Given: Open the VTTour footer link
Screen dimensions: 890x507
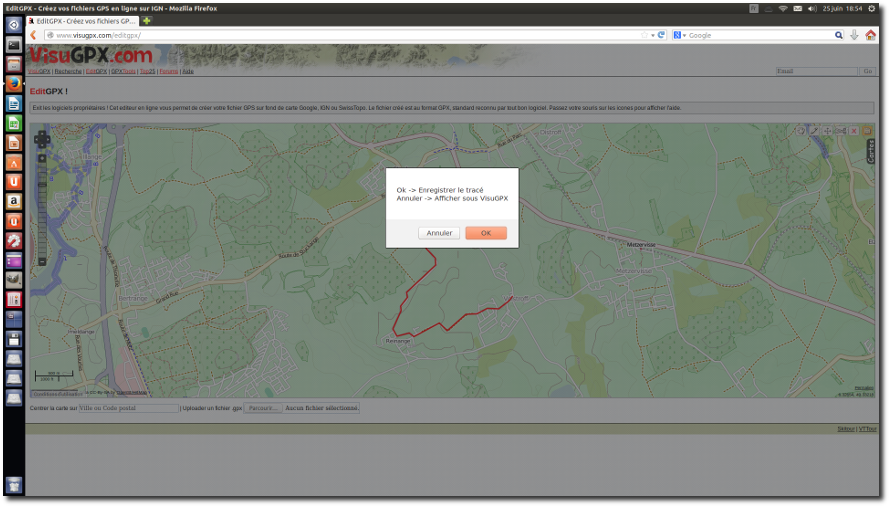Looking at the screenshot, I should tap(867, 429).
